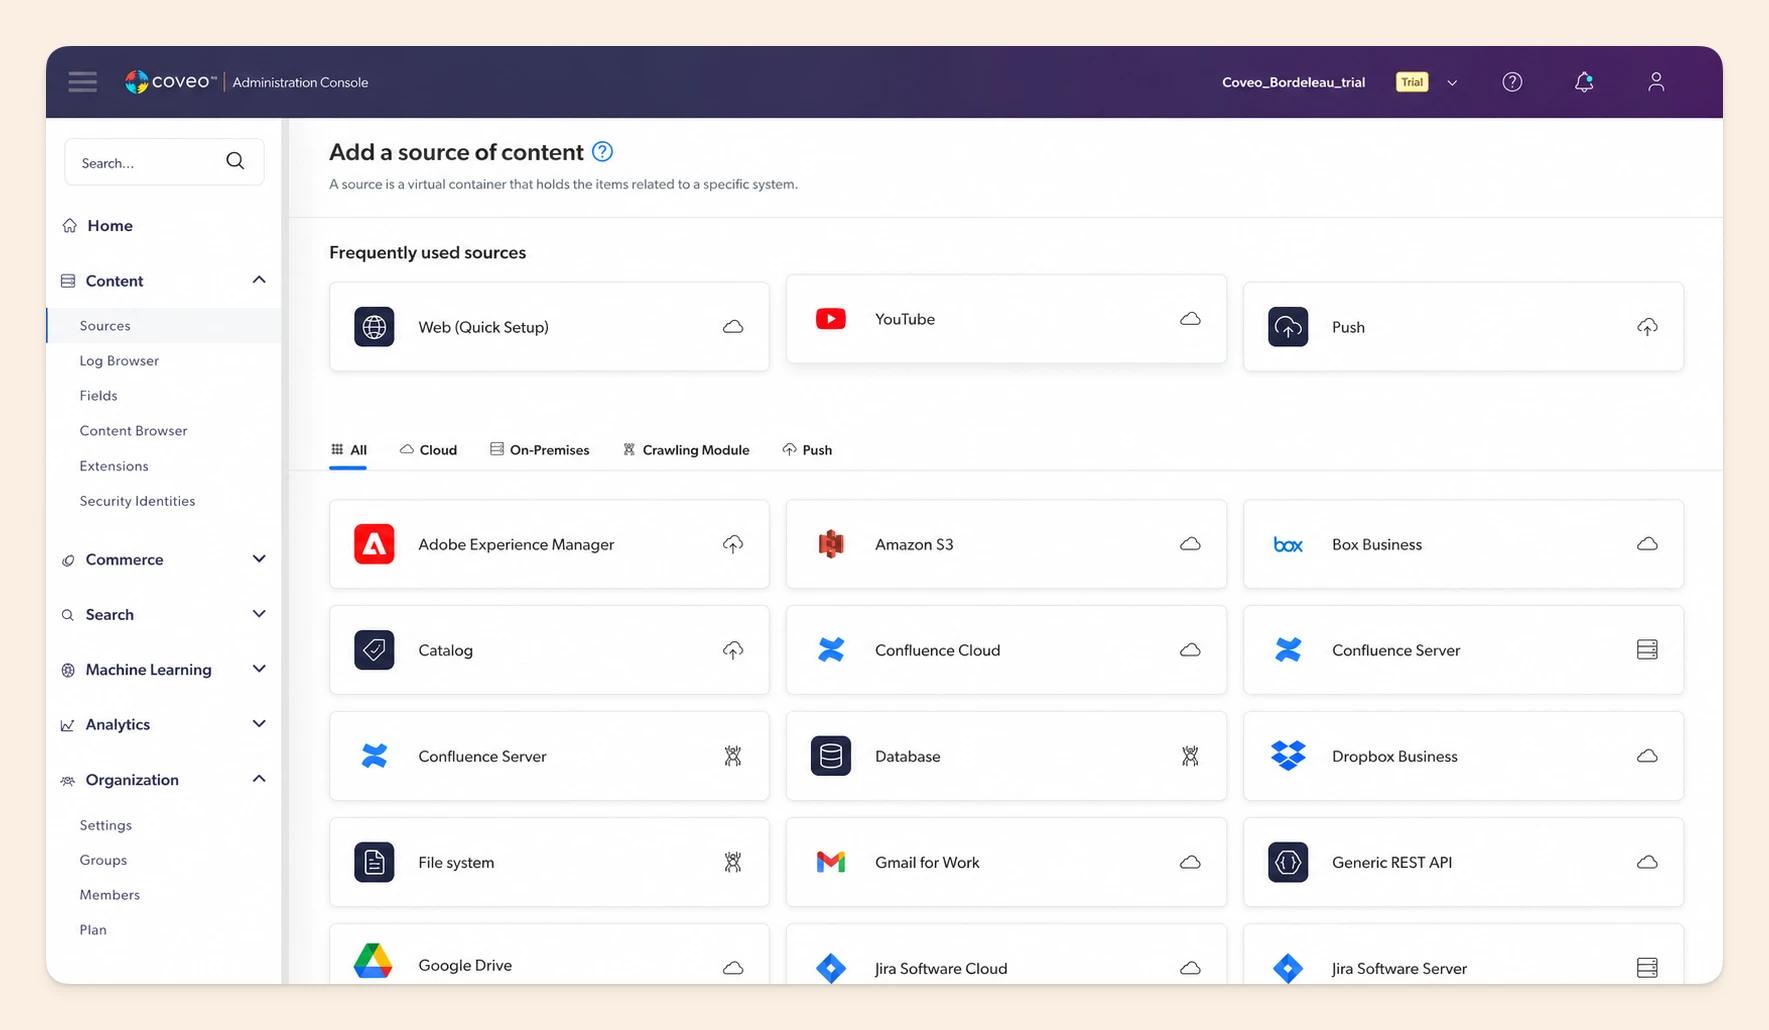Click the Gmail for Work logo
Screen dimensions: 1769x1030
[x=831, y=862]
